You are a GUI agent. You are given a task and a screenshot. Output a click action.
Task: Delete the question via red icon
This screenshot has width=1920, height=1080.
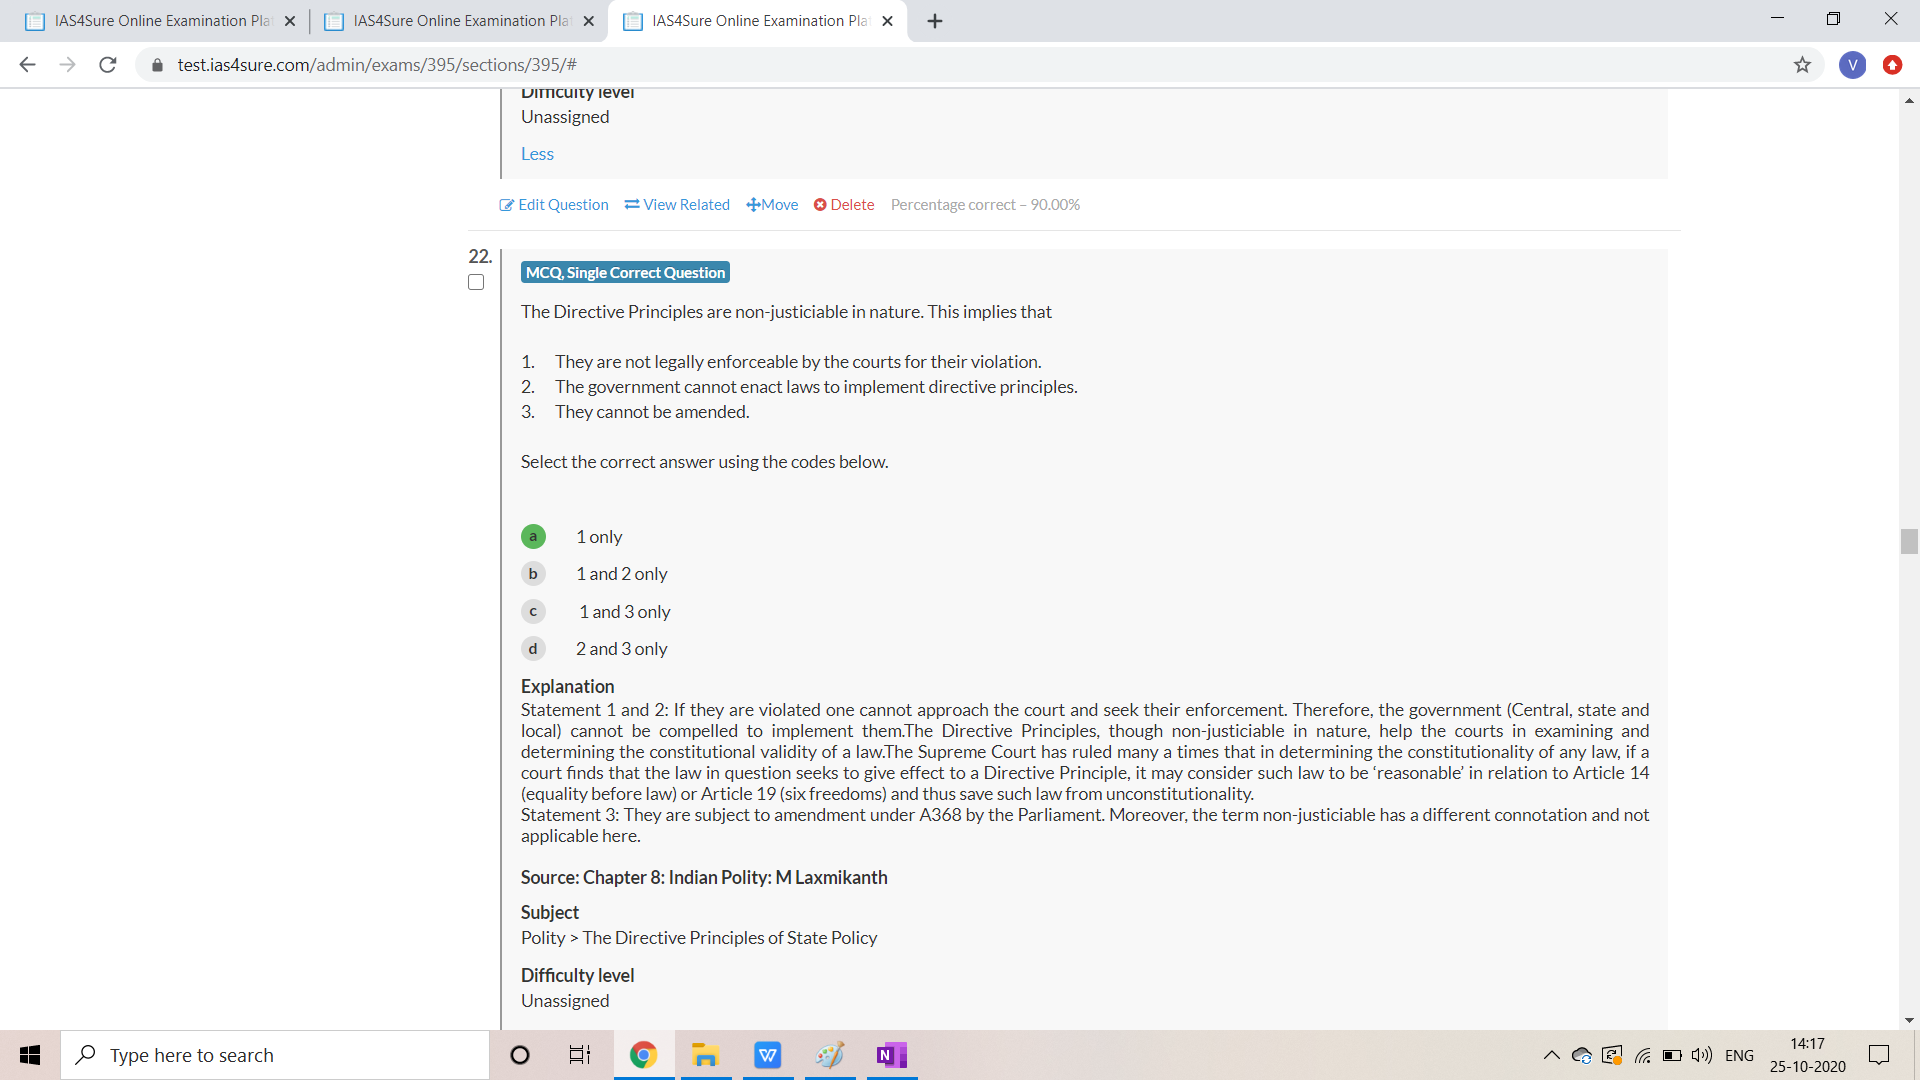pyautogui.click(x=820, y=205)
